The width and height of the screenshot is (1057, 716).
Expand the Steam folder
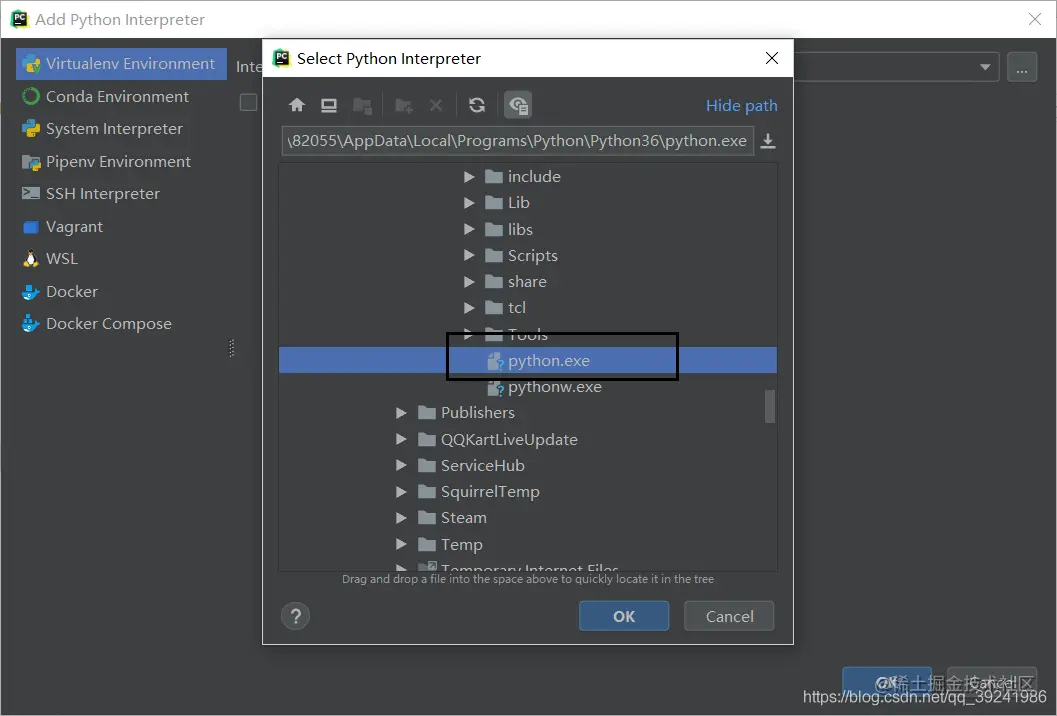tap(401, 518)
